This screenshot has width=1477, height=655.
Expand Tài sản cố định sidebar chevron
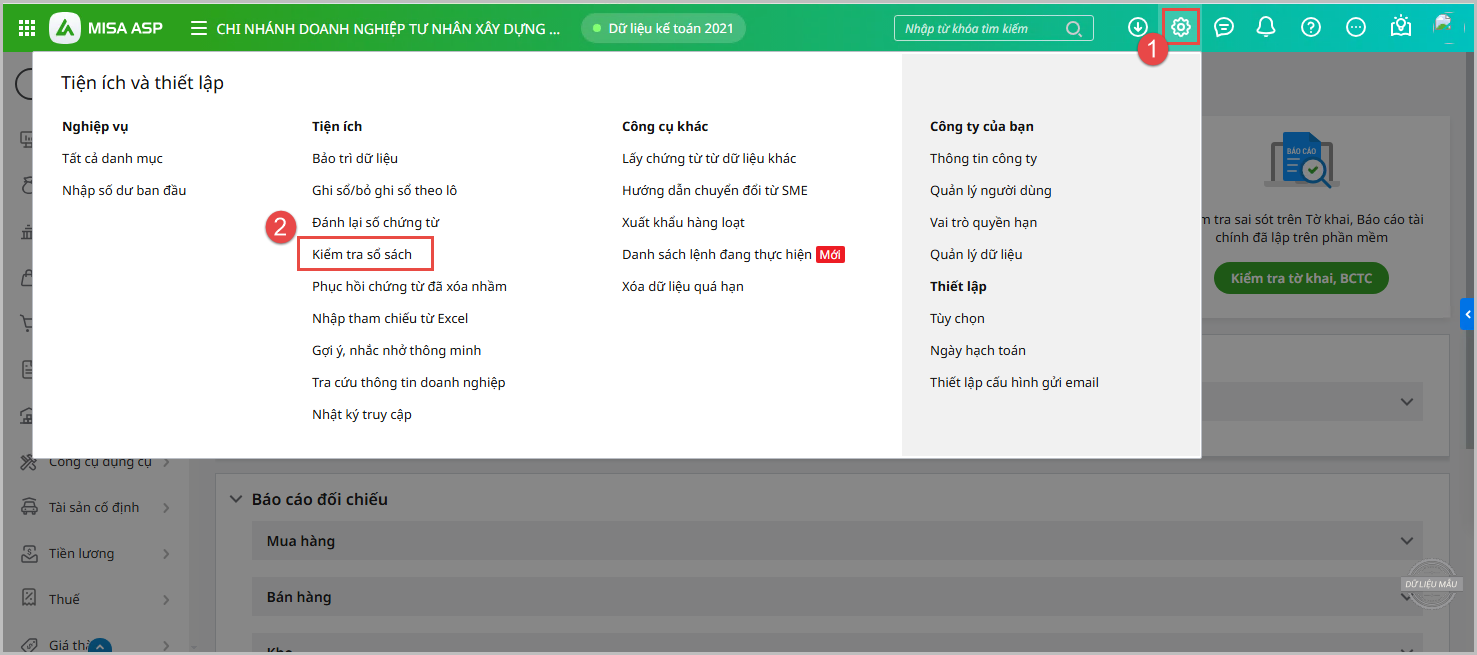click(166, 507)
